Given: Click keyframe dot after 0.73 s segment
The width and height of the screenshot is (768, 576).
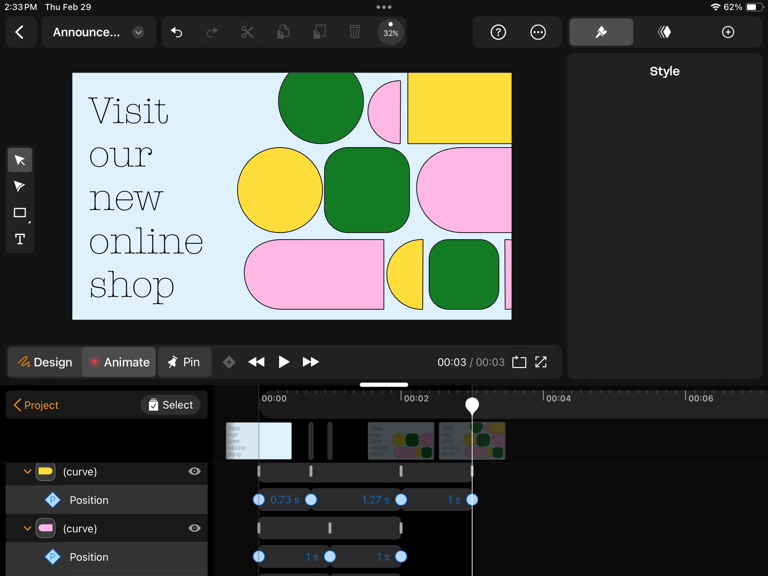Looking at the screenshot, I should pos(311,500).
